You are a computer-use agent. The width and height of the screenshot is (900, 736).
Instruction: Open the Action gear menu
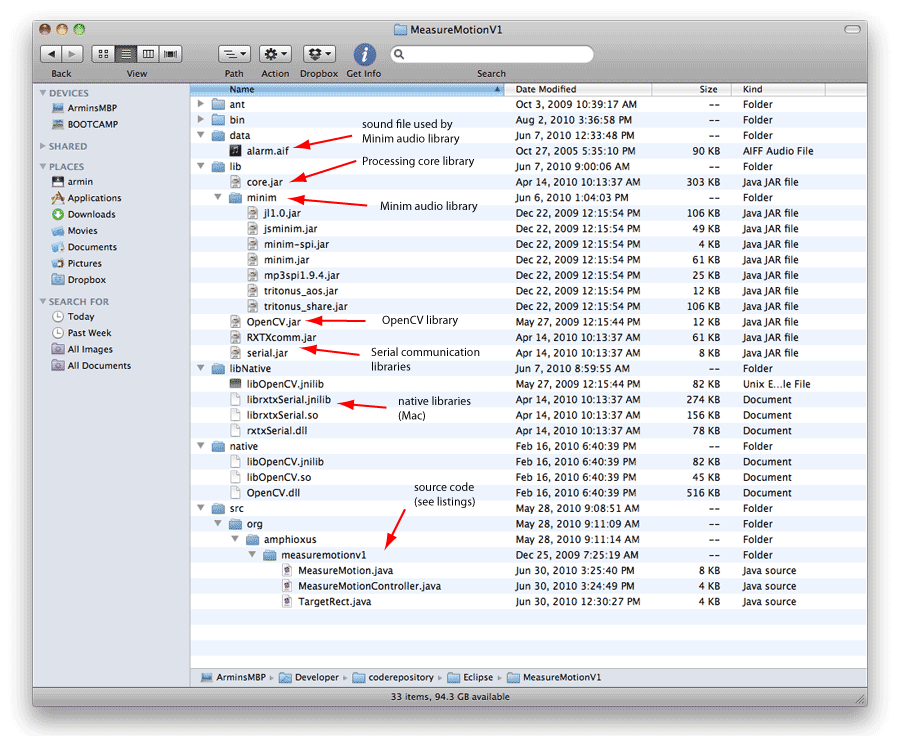[276, 54]
